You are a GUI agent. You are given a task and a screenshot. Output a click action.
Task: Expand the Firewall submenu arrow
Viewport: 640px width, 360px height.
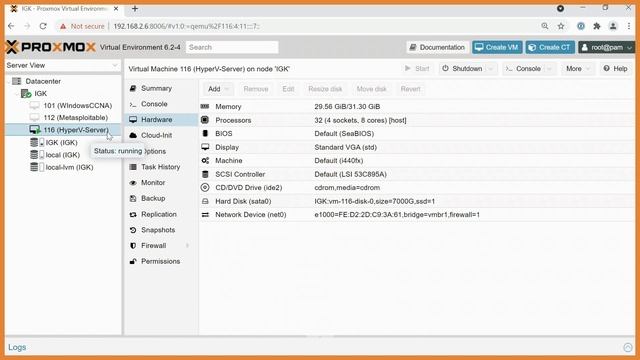click(188, 245)
